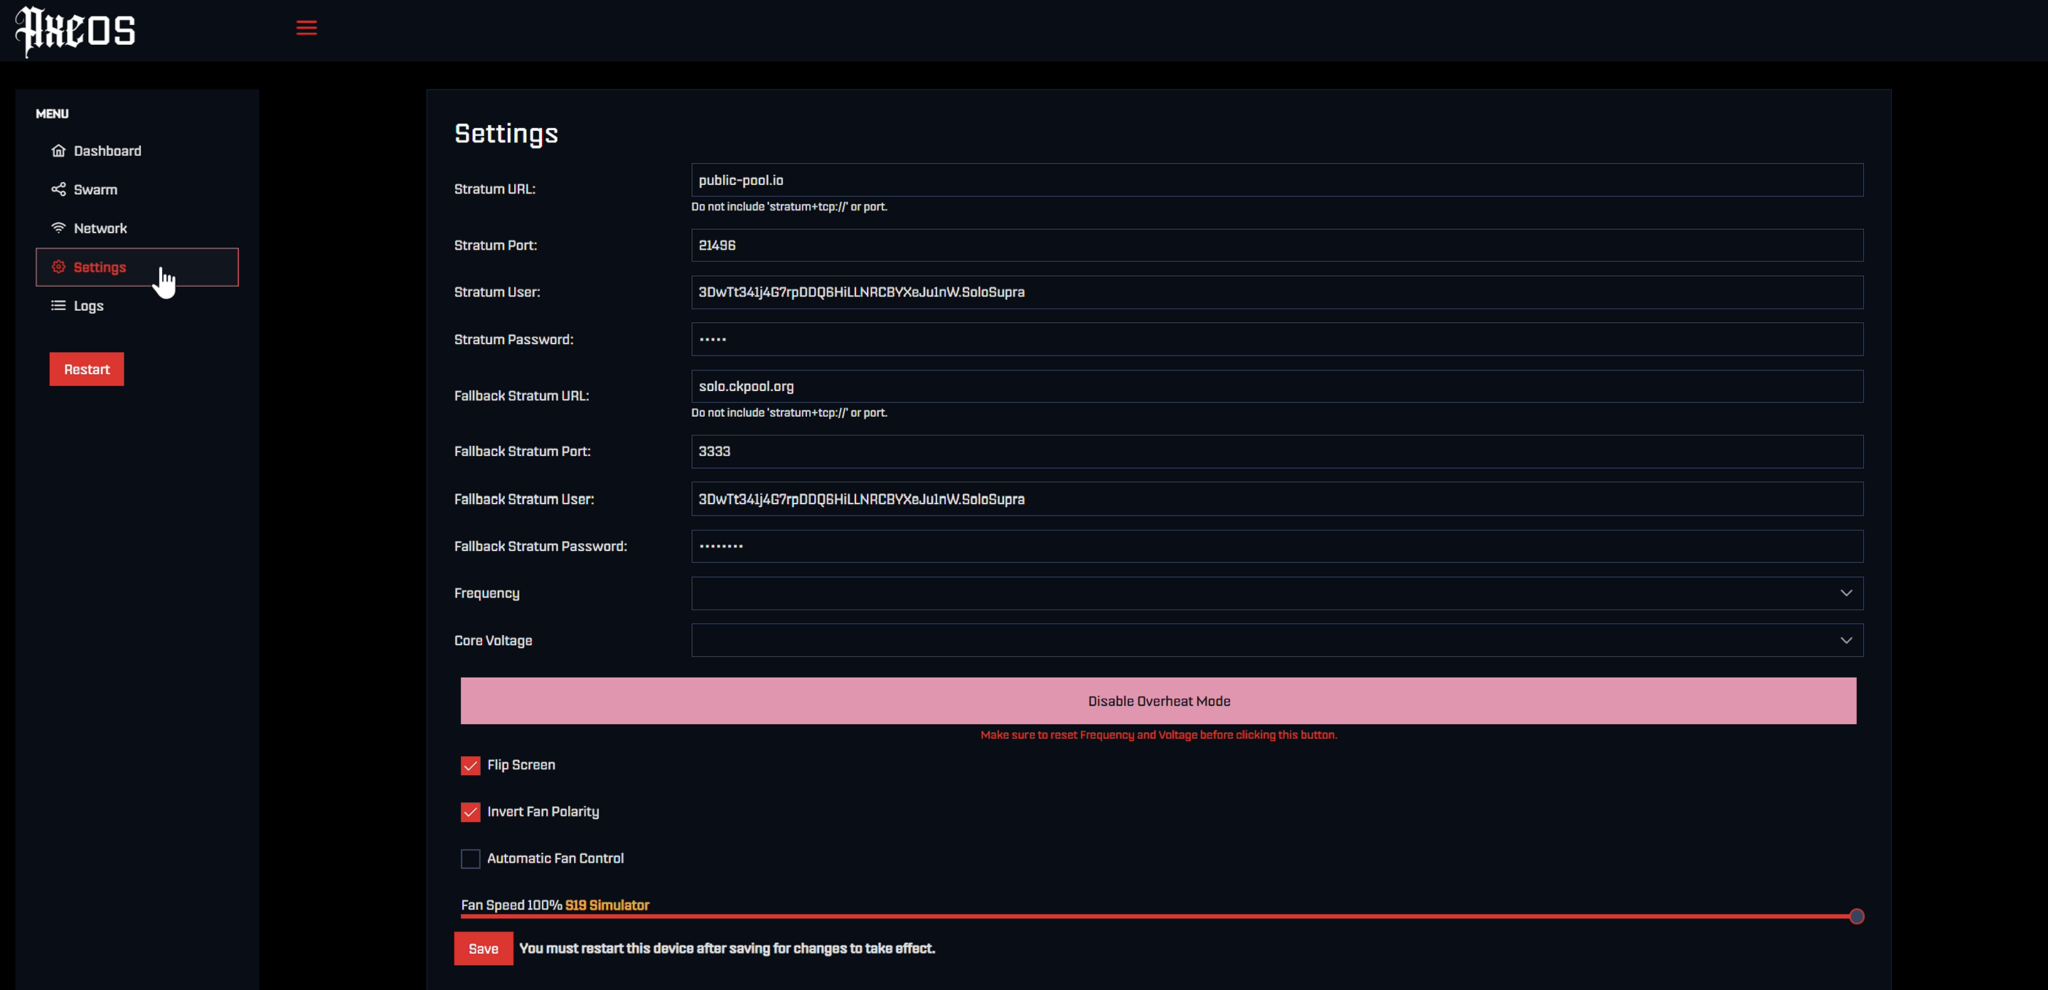Disable Invert Fan Polarity

pyautogui.click(x=470, y=812)
